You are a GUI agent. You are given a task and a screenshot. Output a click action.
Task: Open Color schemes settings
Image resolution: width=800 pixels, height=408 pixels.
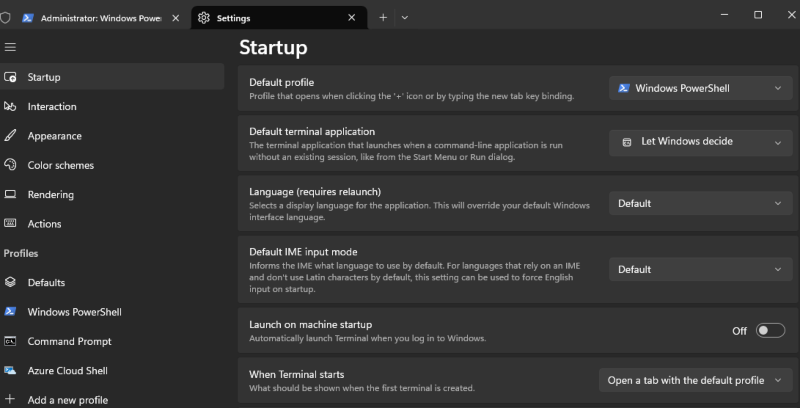(x=112, y=165)
